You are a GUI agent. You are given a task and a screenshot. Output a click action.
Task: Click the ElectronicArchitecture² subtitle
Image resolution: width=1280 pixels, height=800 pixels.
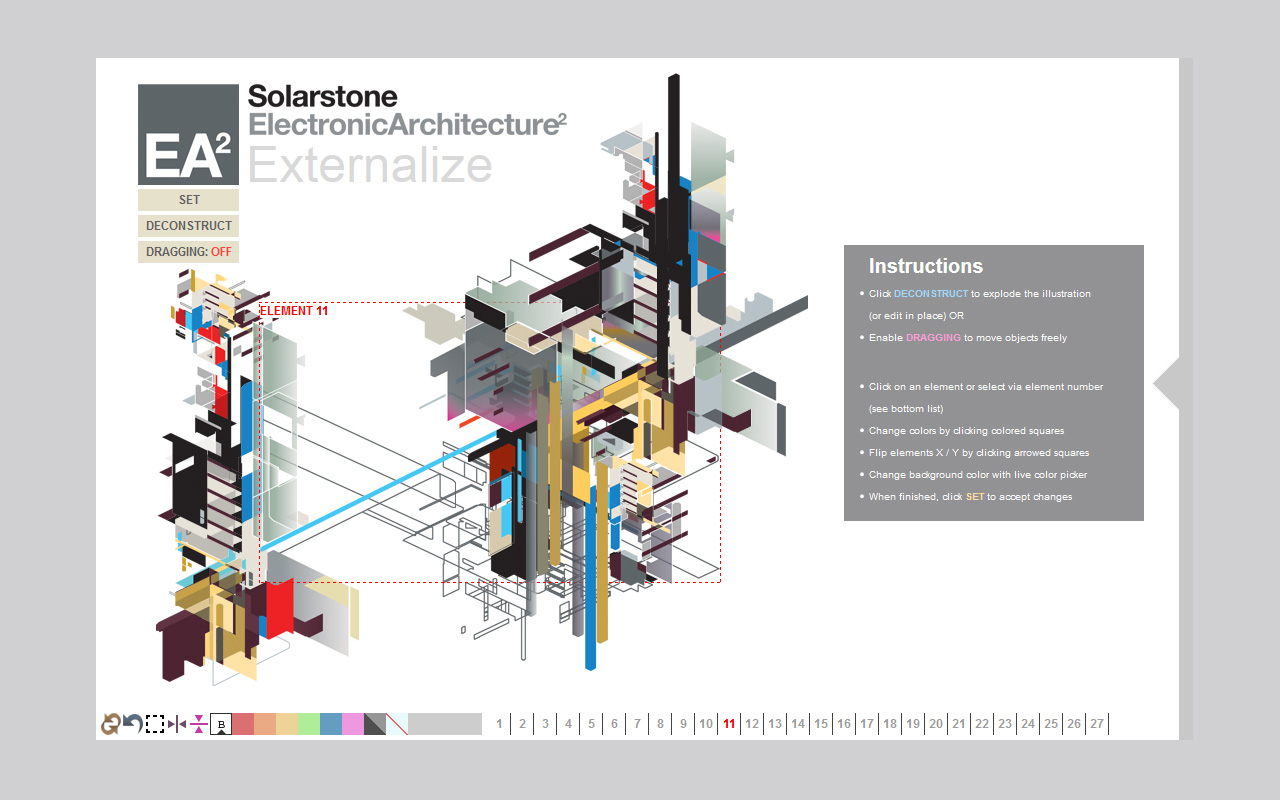click(x=408, y=124)
